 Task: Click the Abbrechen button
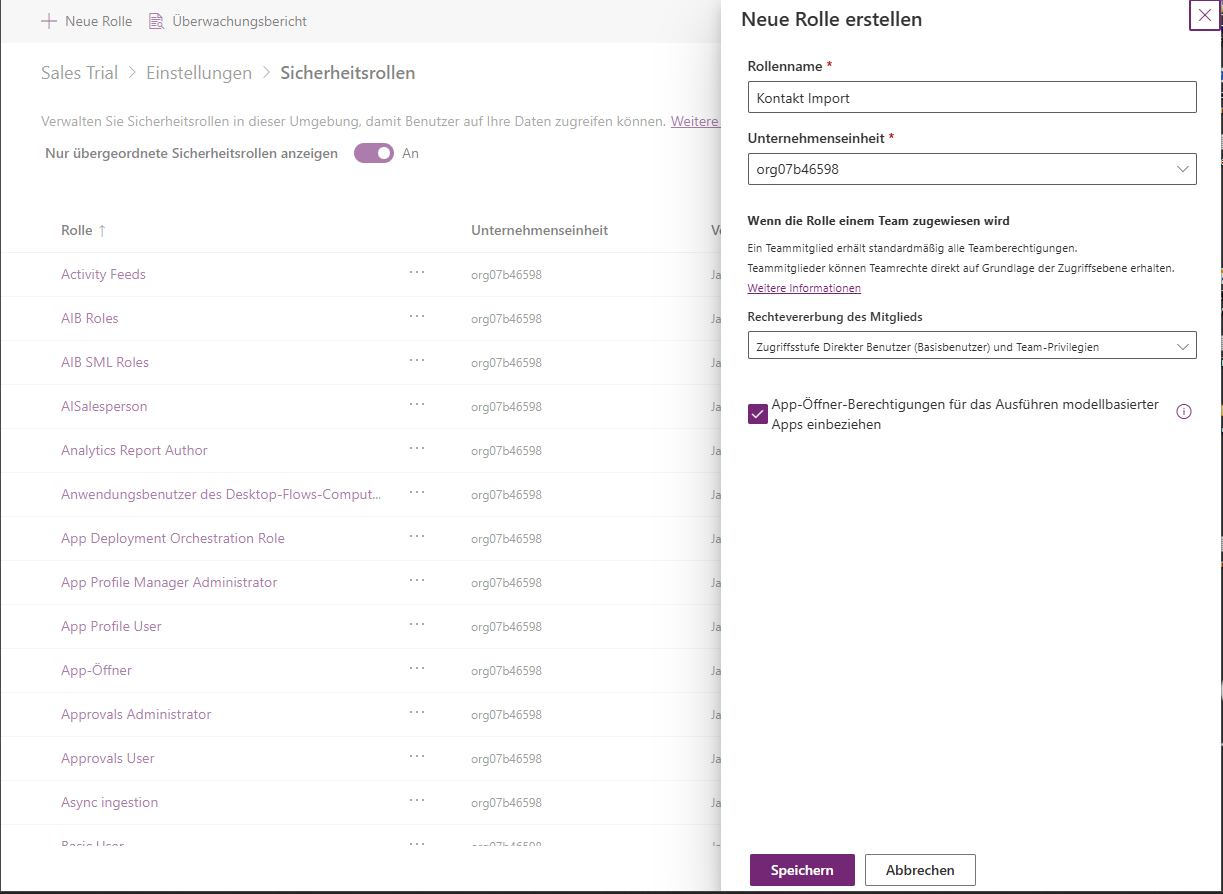tap(920, 870)
